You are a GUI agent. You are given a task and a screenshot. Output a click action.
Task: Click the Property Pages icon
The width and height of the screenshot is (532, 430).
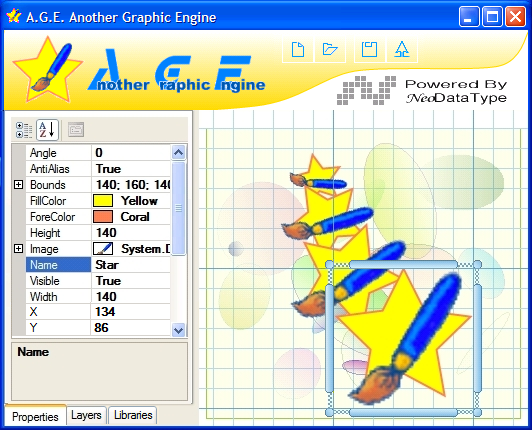[x=76, y=130]
